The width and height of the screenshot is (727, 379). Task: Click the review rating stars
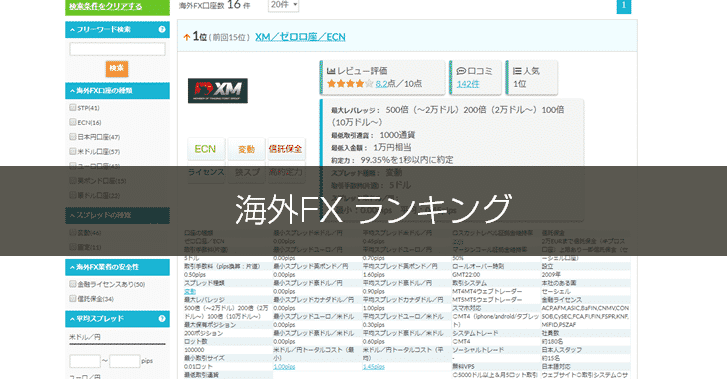[350, 84]
